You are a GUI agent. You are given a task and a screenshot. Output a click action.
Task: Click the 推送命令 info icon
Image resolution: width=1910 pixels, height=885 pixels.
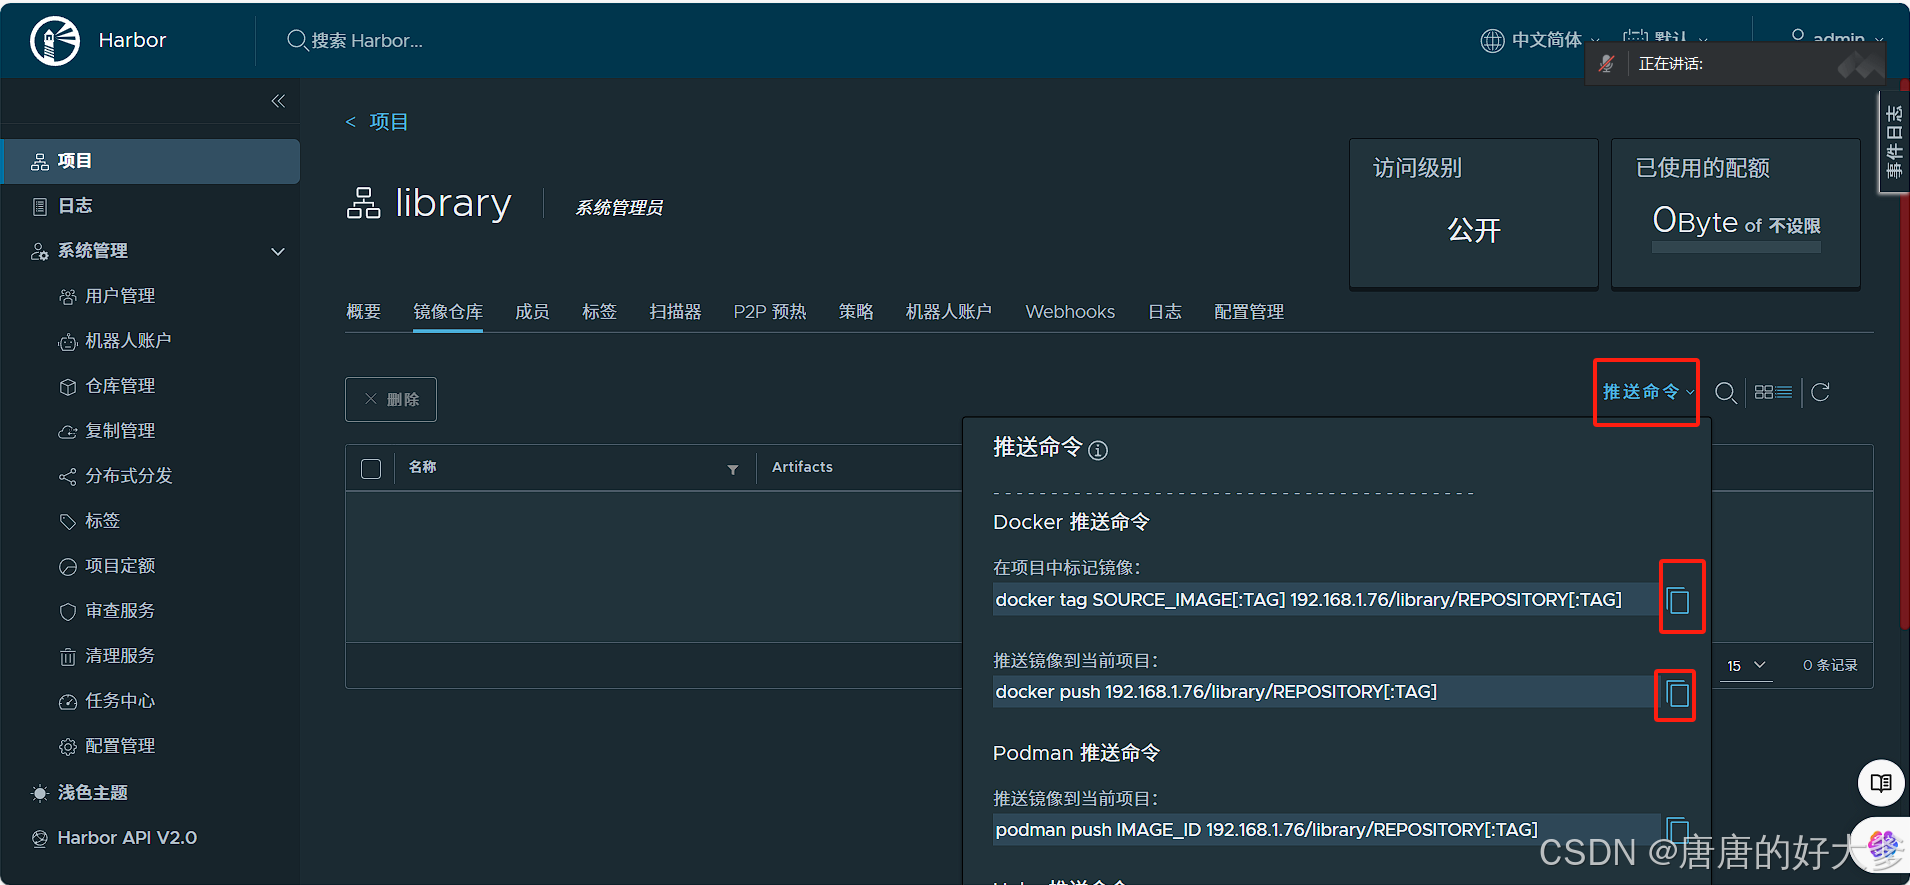(x=1098, y=450)
